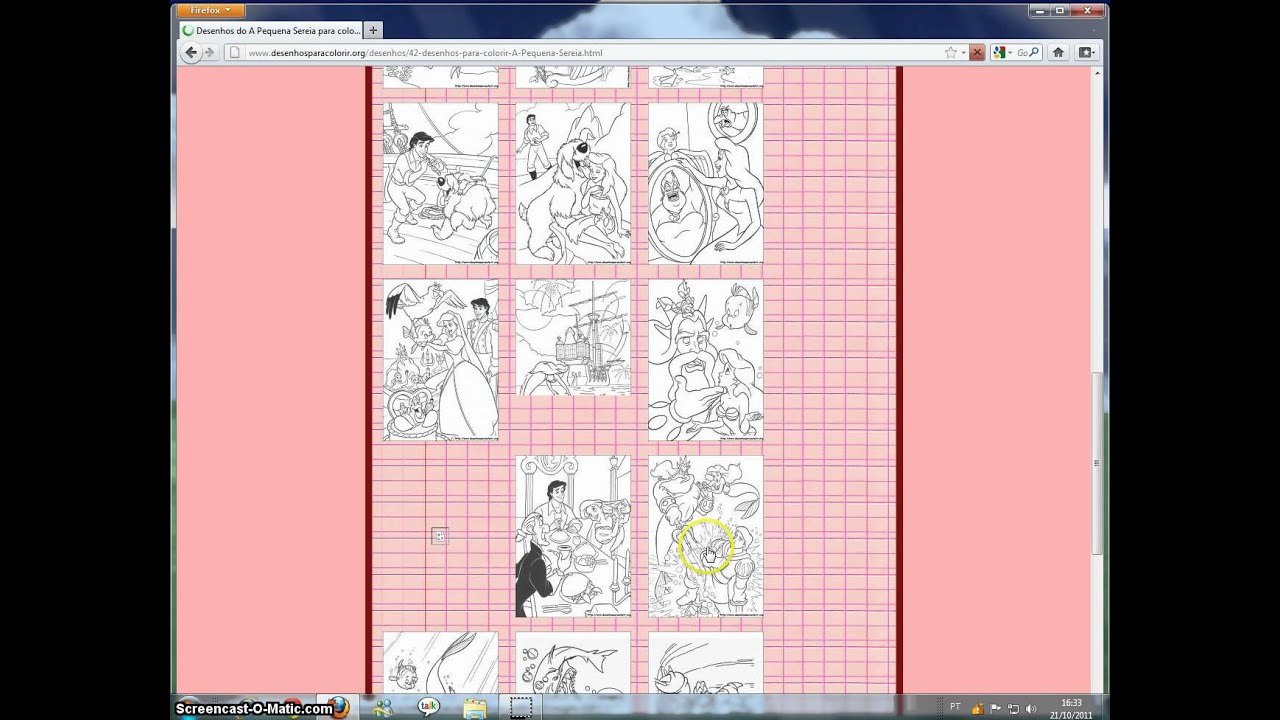Screen dimensions: 1280x720
Task: Click the vertical scrollbar thumb of the page
Action: [1097, 463]
